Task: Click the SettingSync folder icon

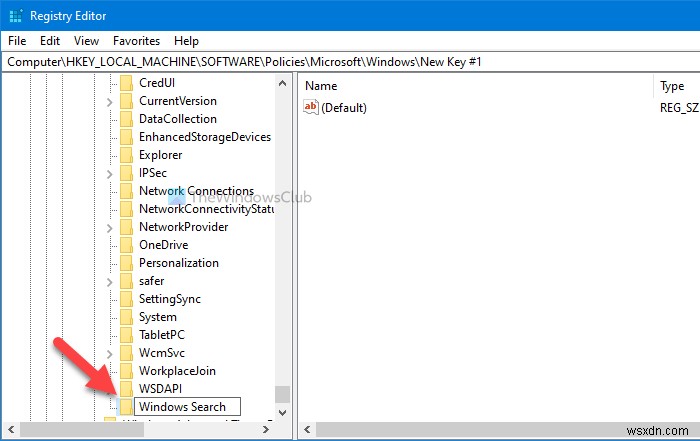Action: 126,299
